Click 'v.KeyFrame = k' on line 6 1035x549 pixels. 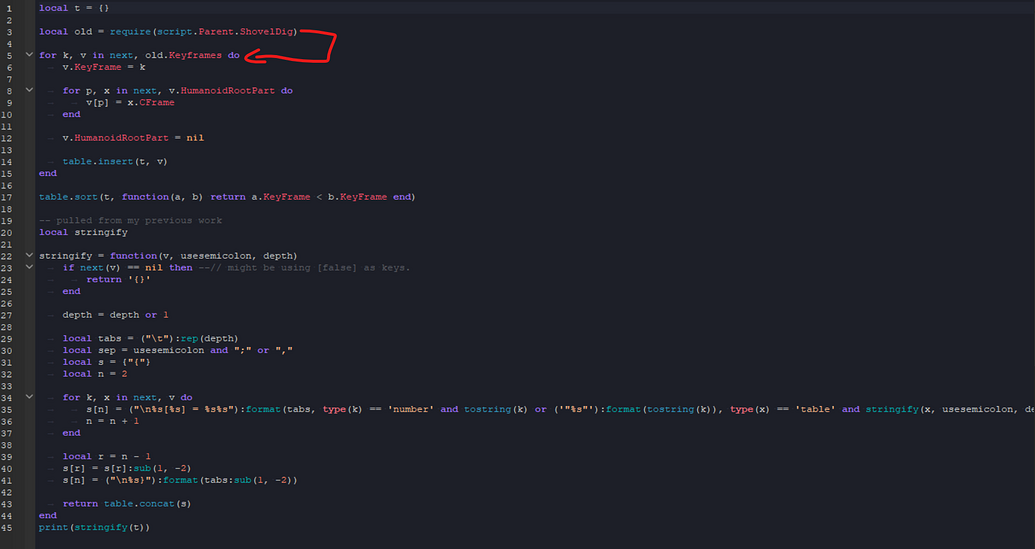(104, 67)
